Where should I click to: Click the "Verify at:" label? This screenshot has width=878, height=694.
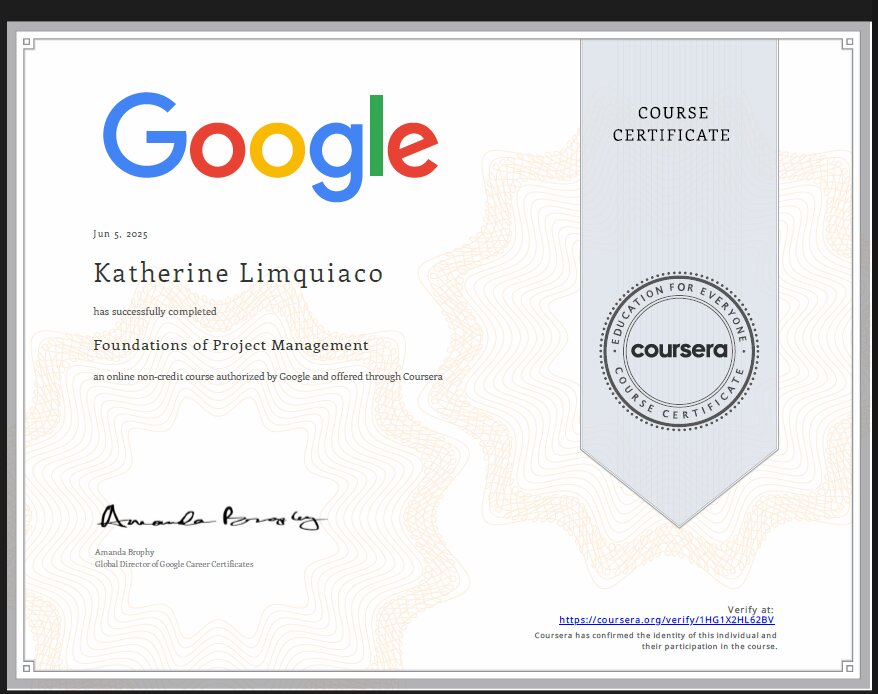coord(750,609)
